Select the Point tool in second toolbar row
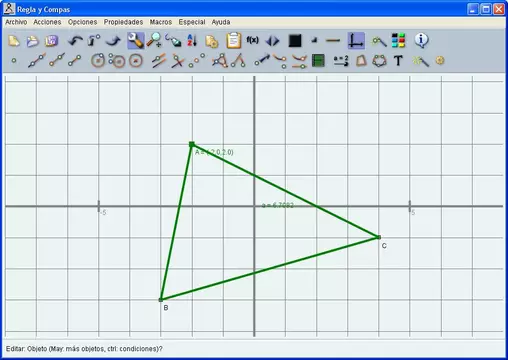The height and width of the screenshot is (360, 508). pos(14,61)
